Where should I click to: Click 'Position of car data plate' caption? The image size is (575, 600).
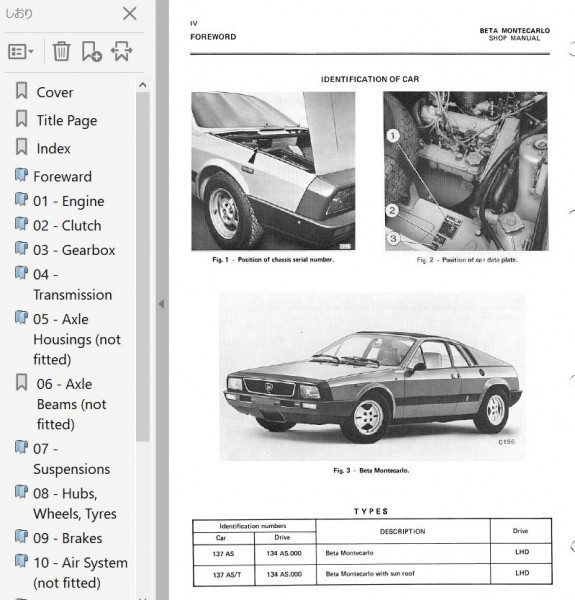click(480, 260)
